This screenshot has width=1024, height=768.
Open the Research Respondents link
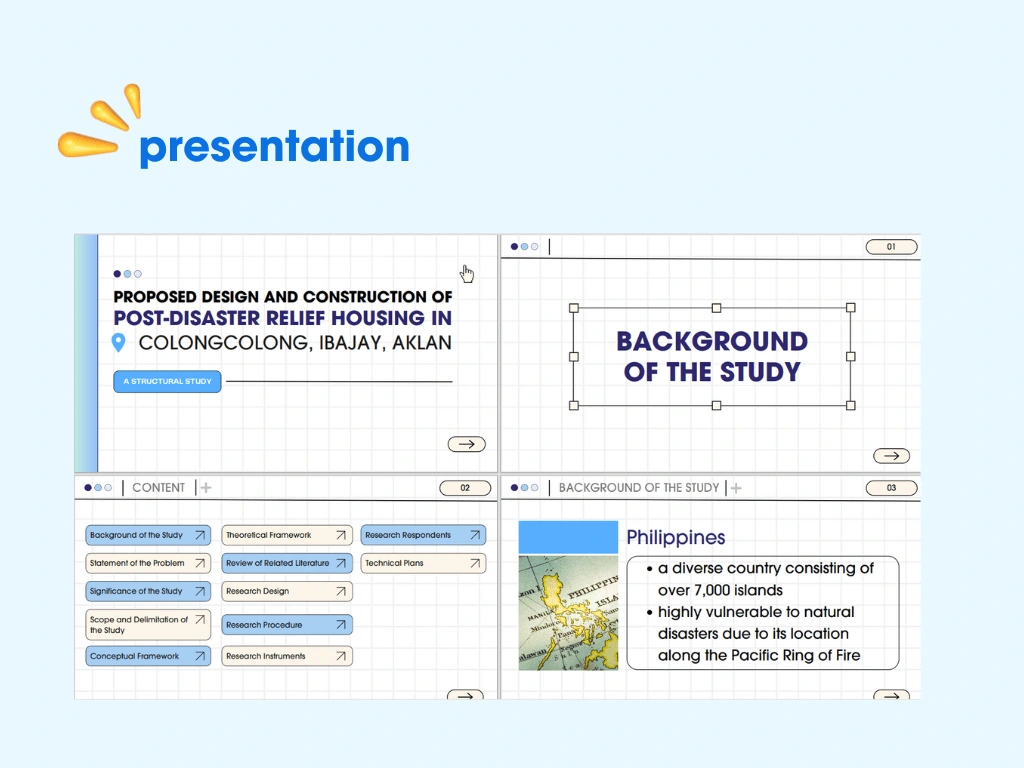(x=423, y=535)
